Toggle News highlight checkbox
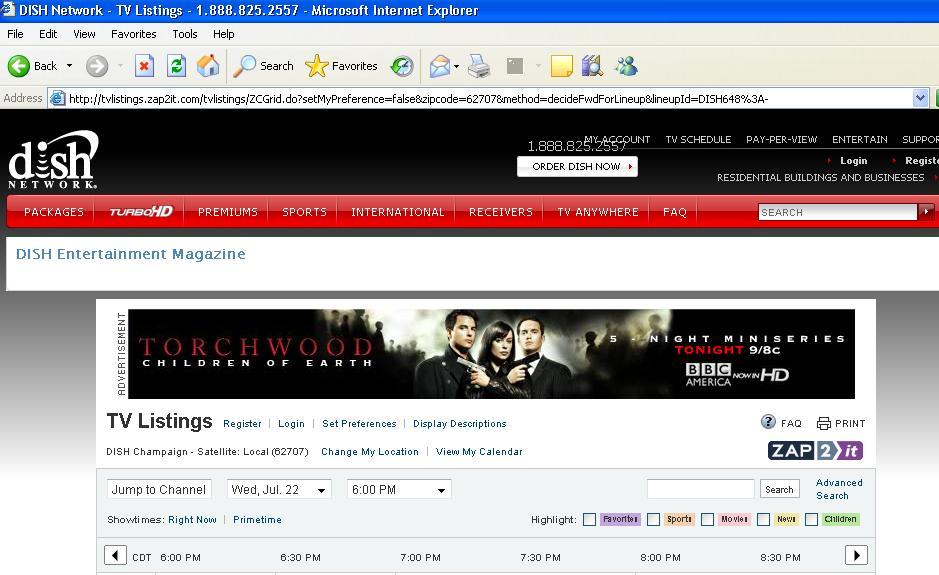This screenshot has width=939, height=575. 763,519
